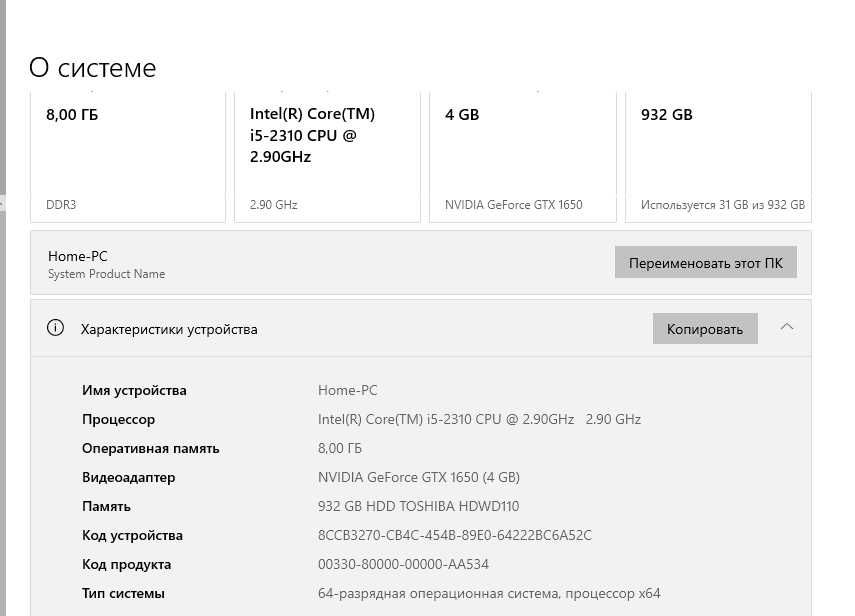Screen dimensions: 855x616
Task: Open the 932 GB storage card
Action: coord(718,156)
